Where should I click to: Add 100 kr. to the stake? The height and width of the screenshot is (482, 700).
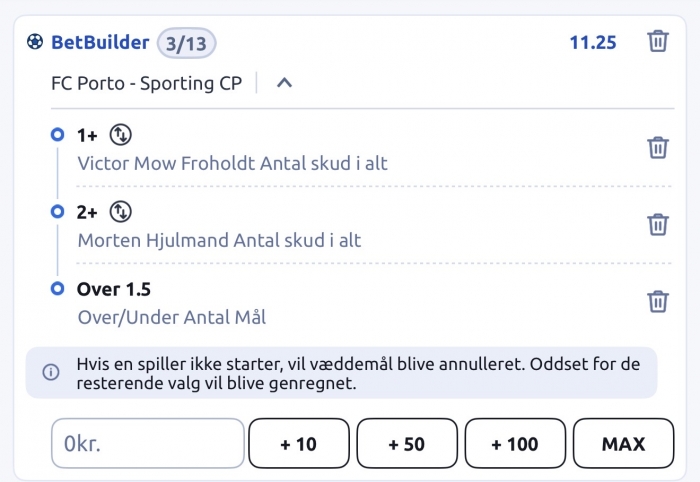pos(515,444)
